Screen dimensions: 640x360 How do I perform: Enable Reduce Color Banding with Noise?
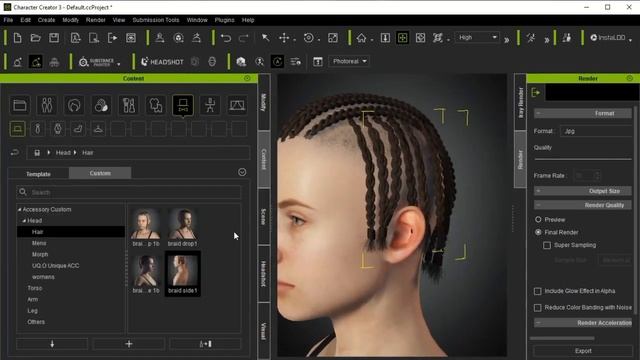[x=538, y=307]
